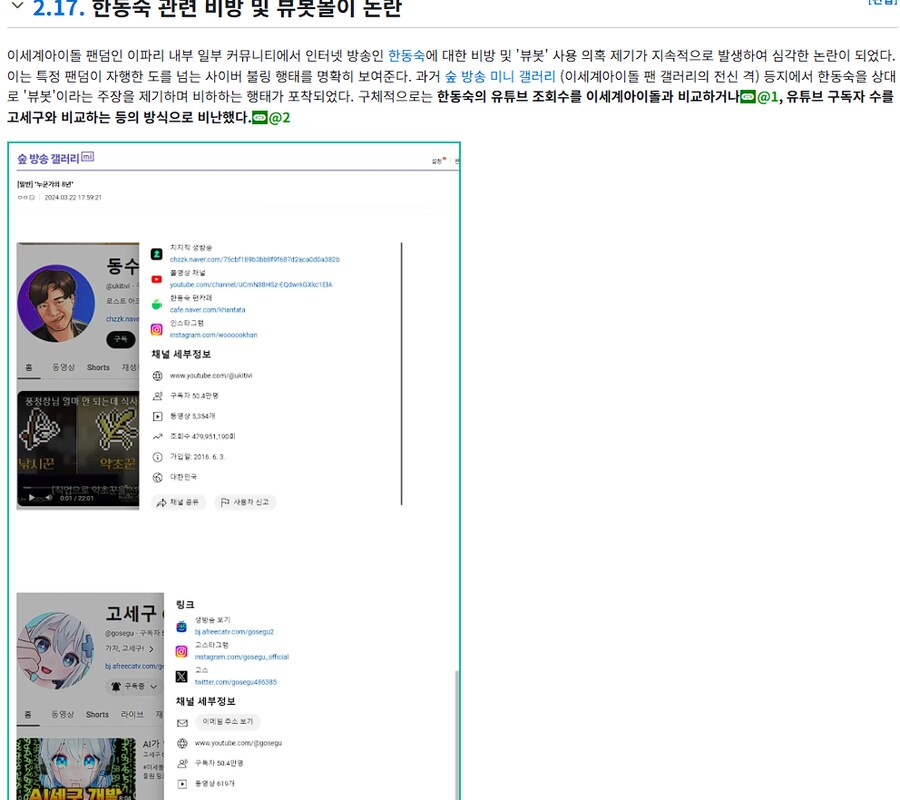Click the Instagram icon beside instagram.com/gosegu_official

coord(181,651)
